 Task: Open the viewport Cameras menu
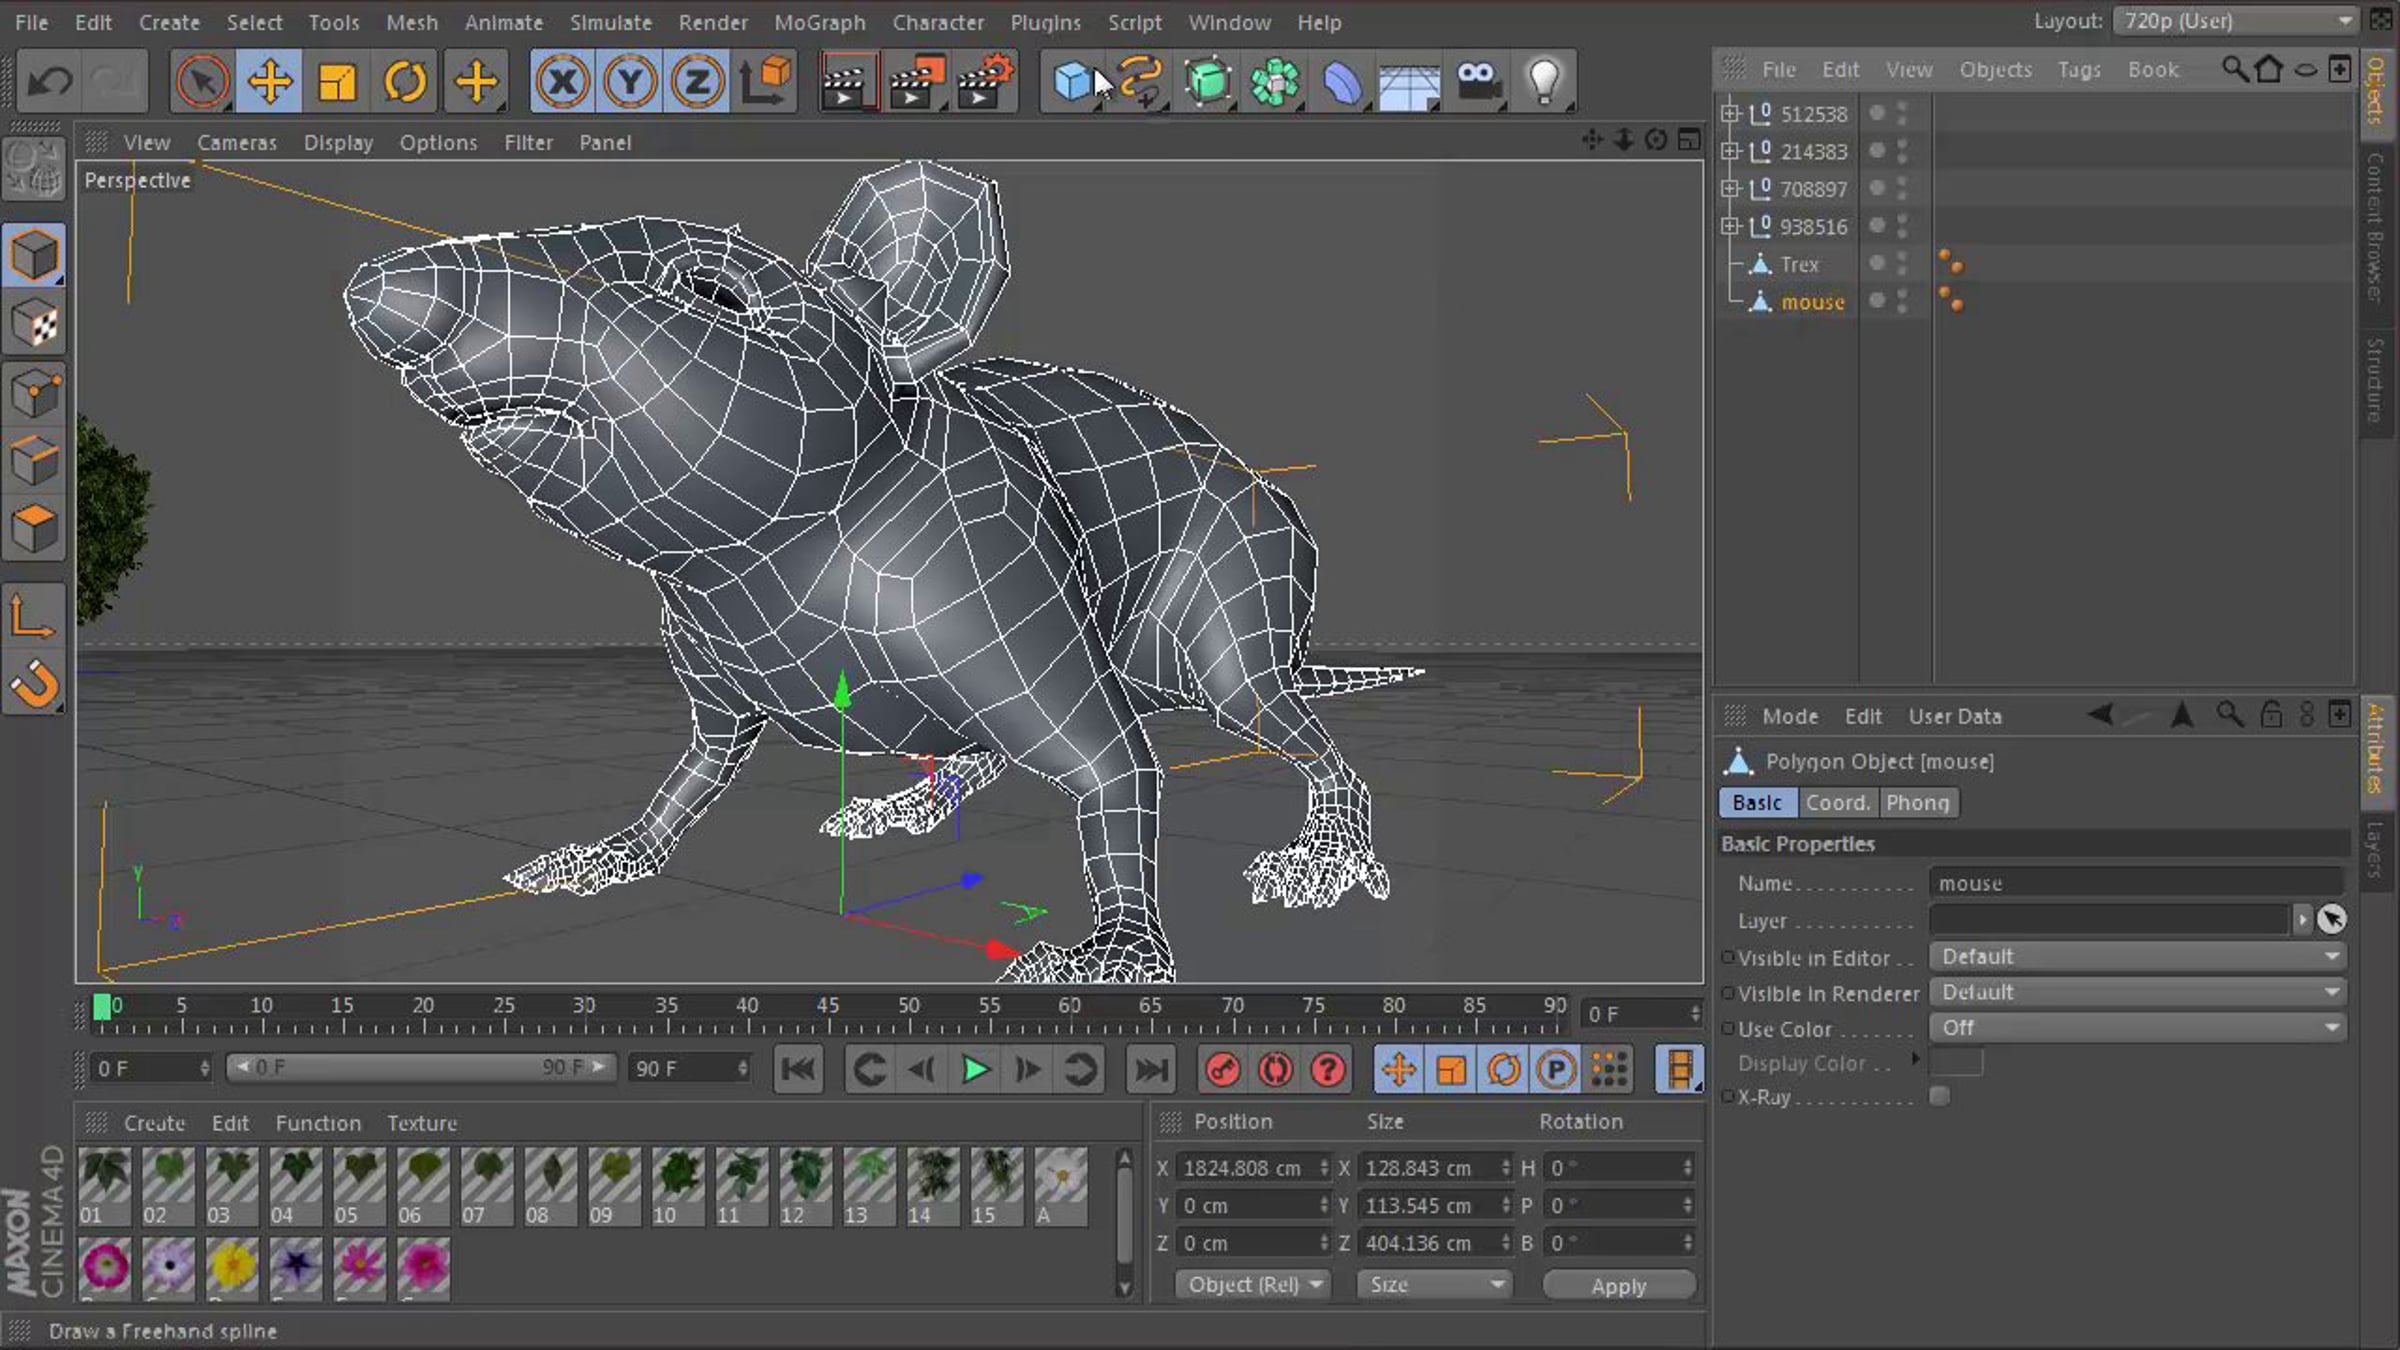click(x=236, y=143)
